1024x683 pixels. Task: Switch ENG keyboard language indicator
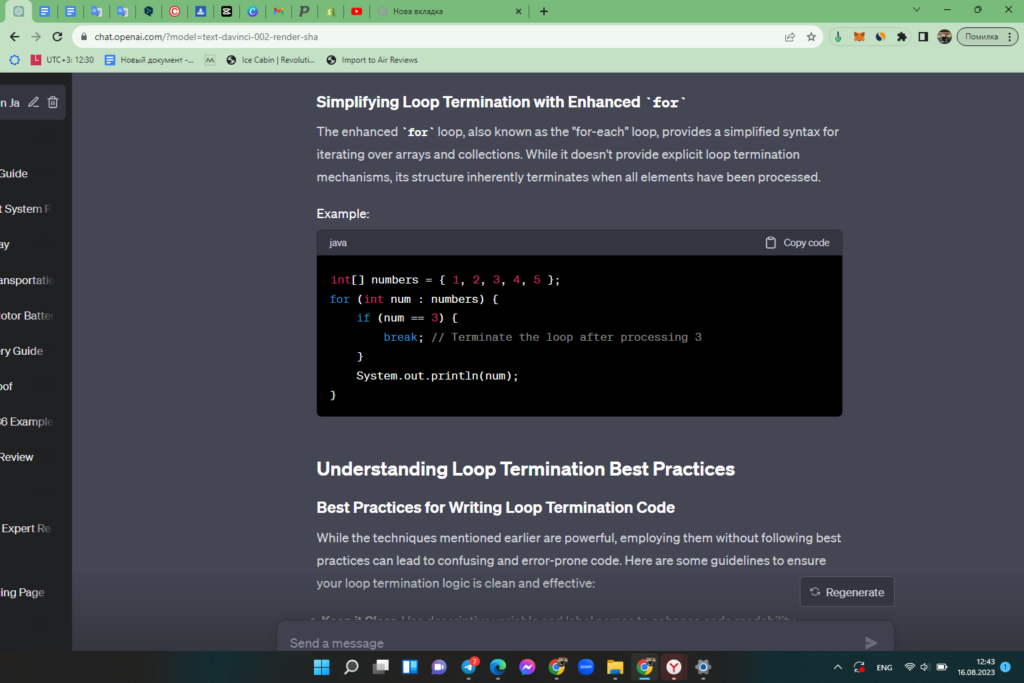(x=884, y=667)
